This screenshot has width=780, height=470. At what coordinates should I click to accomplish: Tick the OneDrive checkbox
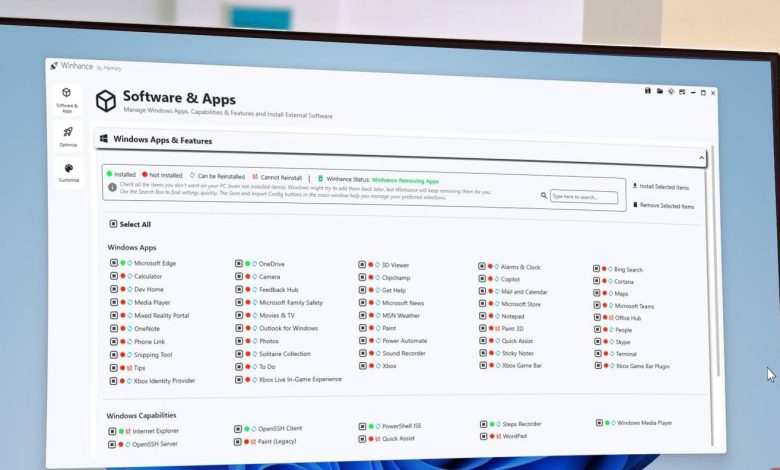click(x=238, y=264)
